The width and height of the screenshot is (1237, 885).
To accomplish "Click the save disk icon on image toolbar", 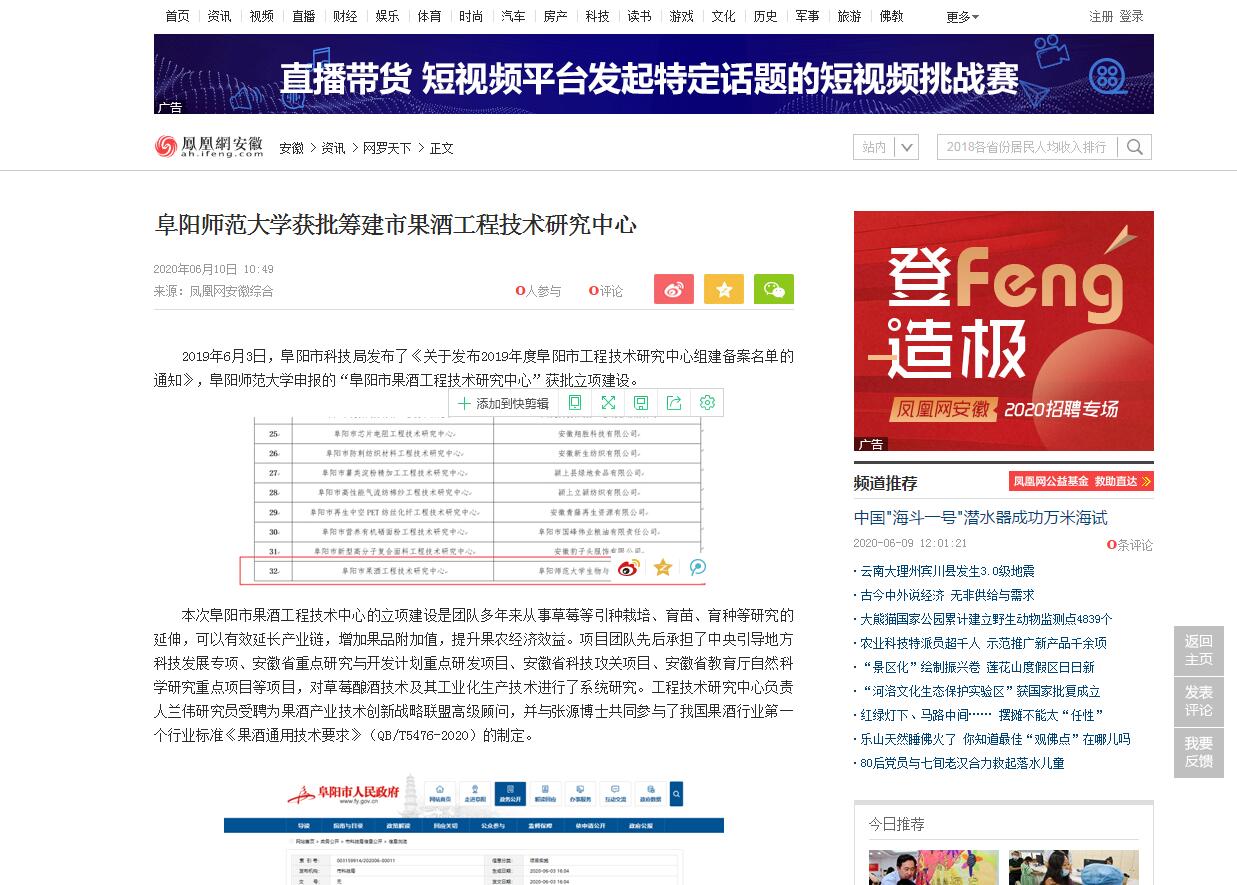I will pyautogui.click(x=641, y=403).
